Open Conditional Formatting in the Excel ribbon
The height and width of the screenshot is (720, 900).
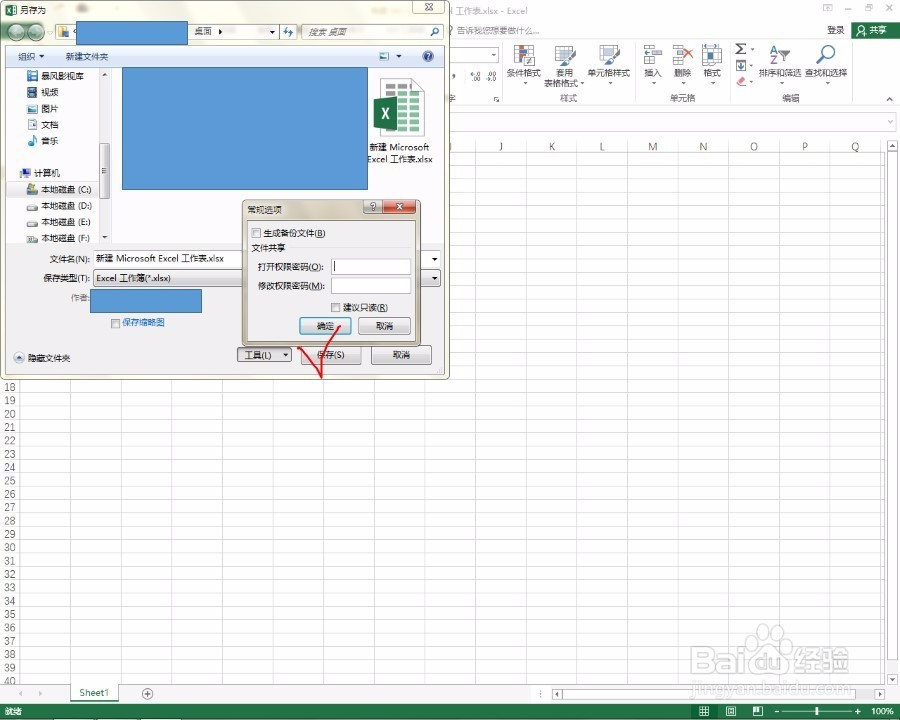coord(523,64)
